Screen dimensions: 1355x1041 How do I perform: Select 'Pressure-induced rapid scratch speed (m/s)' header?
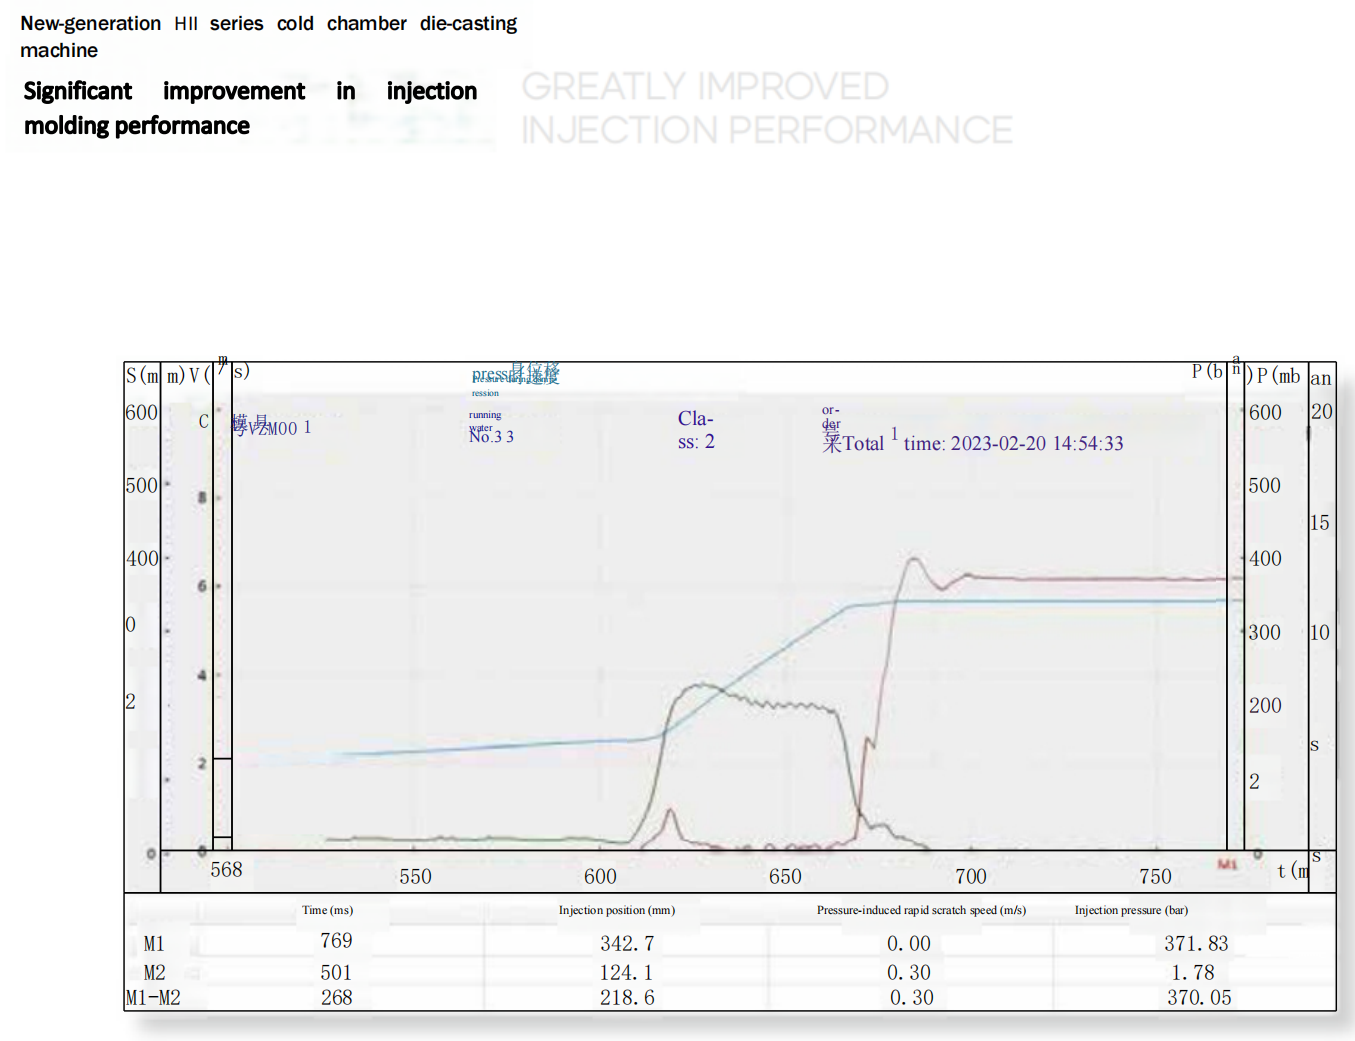coord(921,910)
